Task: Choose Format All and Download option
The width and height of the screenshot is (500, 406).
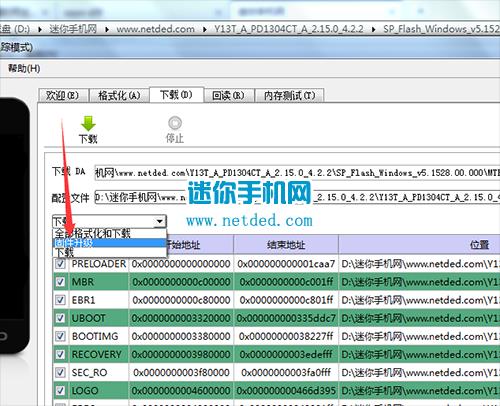Action: pyautogui.click(x=109, y=233)
